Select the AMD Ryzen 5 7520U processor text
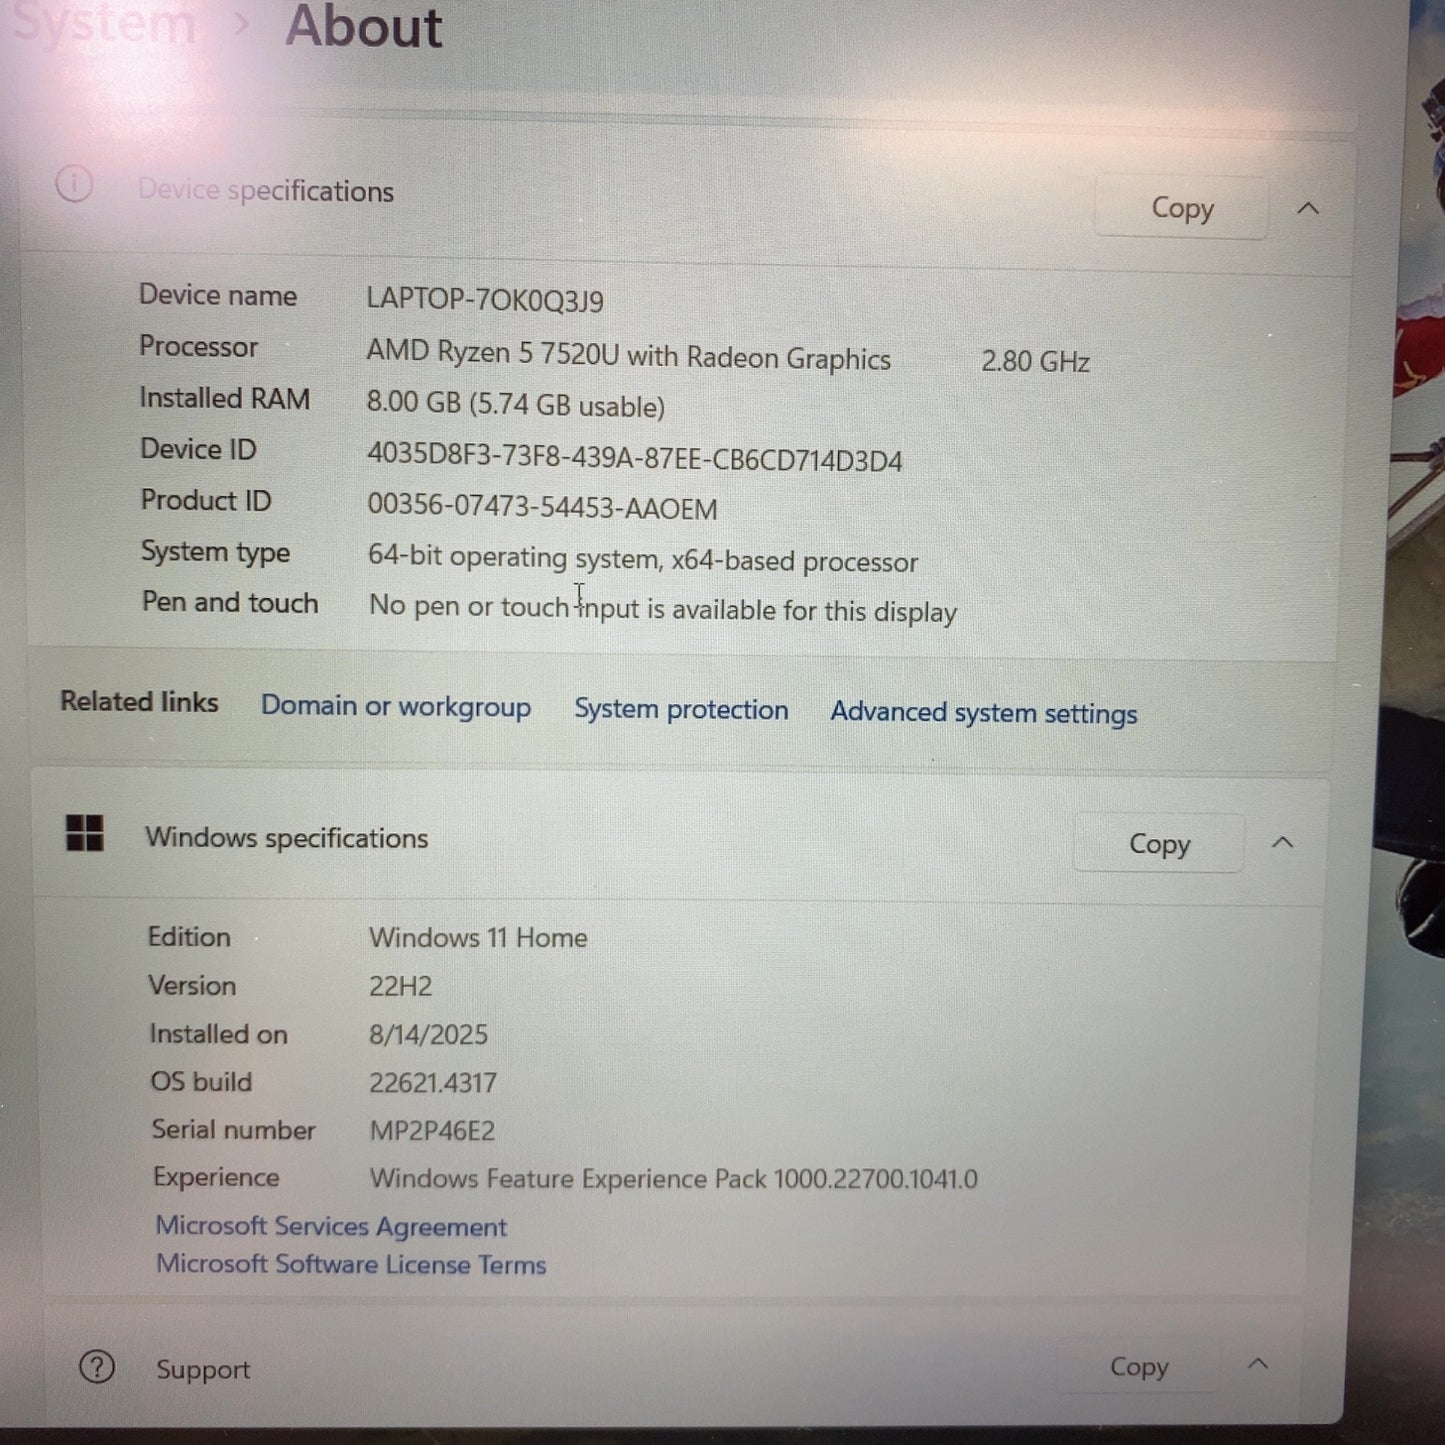This screenshot has width=1445, height=1445. [628, 356]
